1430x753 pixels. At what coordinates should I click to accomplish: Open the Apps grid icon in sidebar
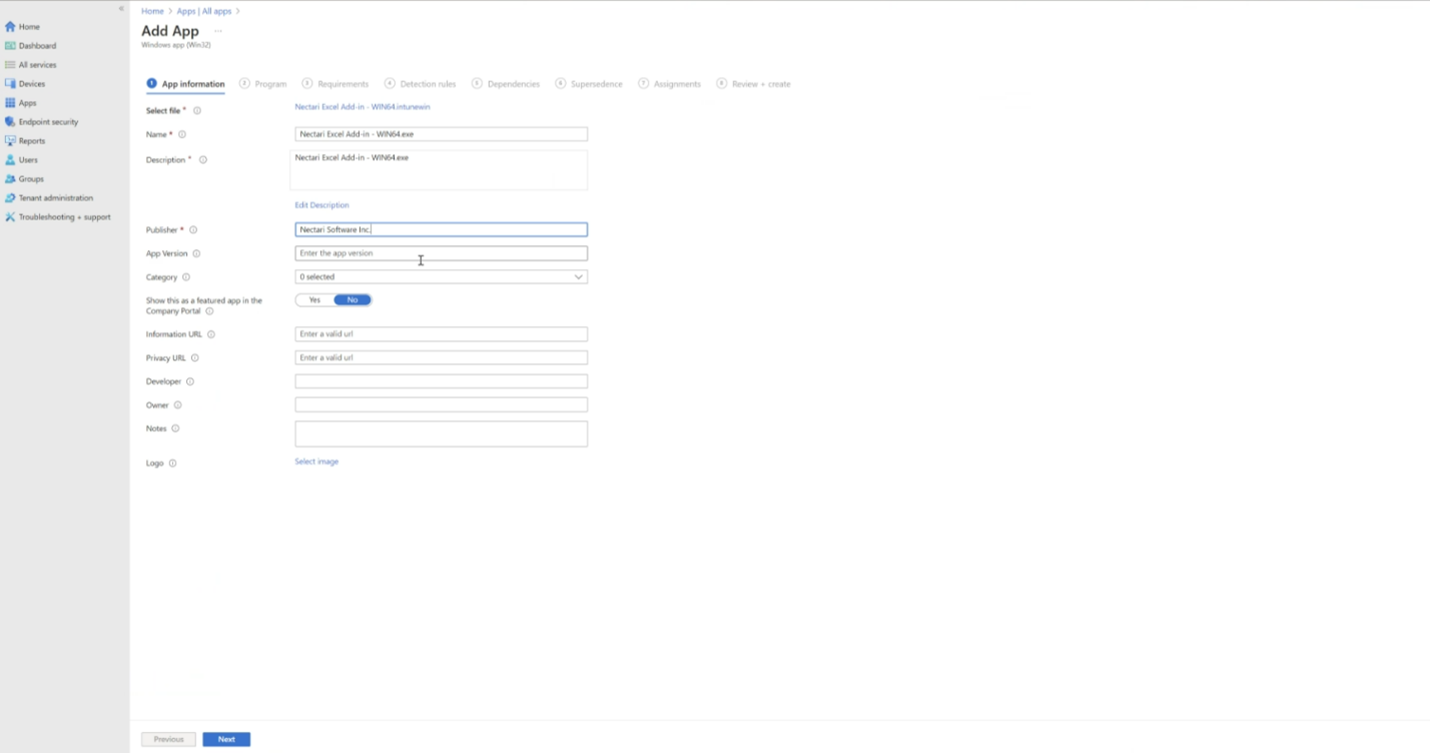(10, 103)
